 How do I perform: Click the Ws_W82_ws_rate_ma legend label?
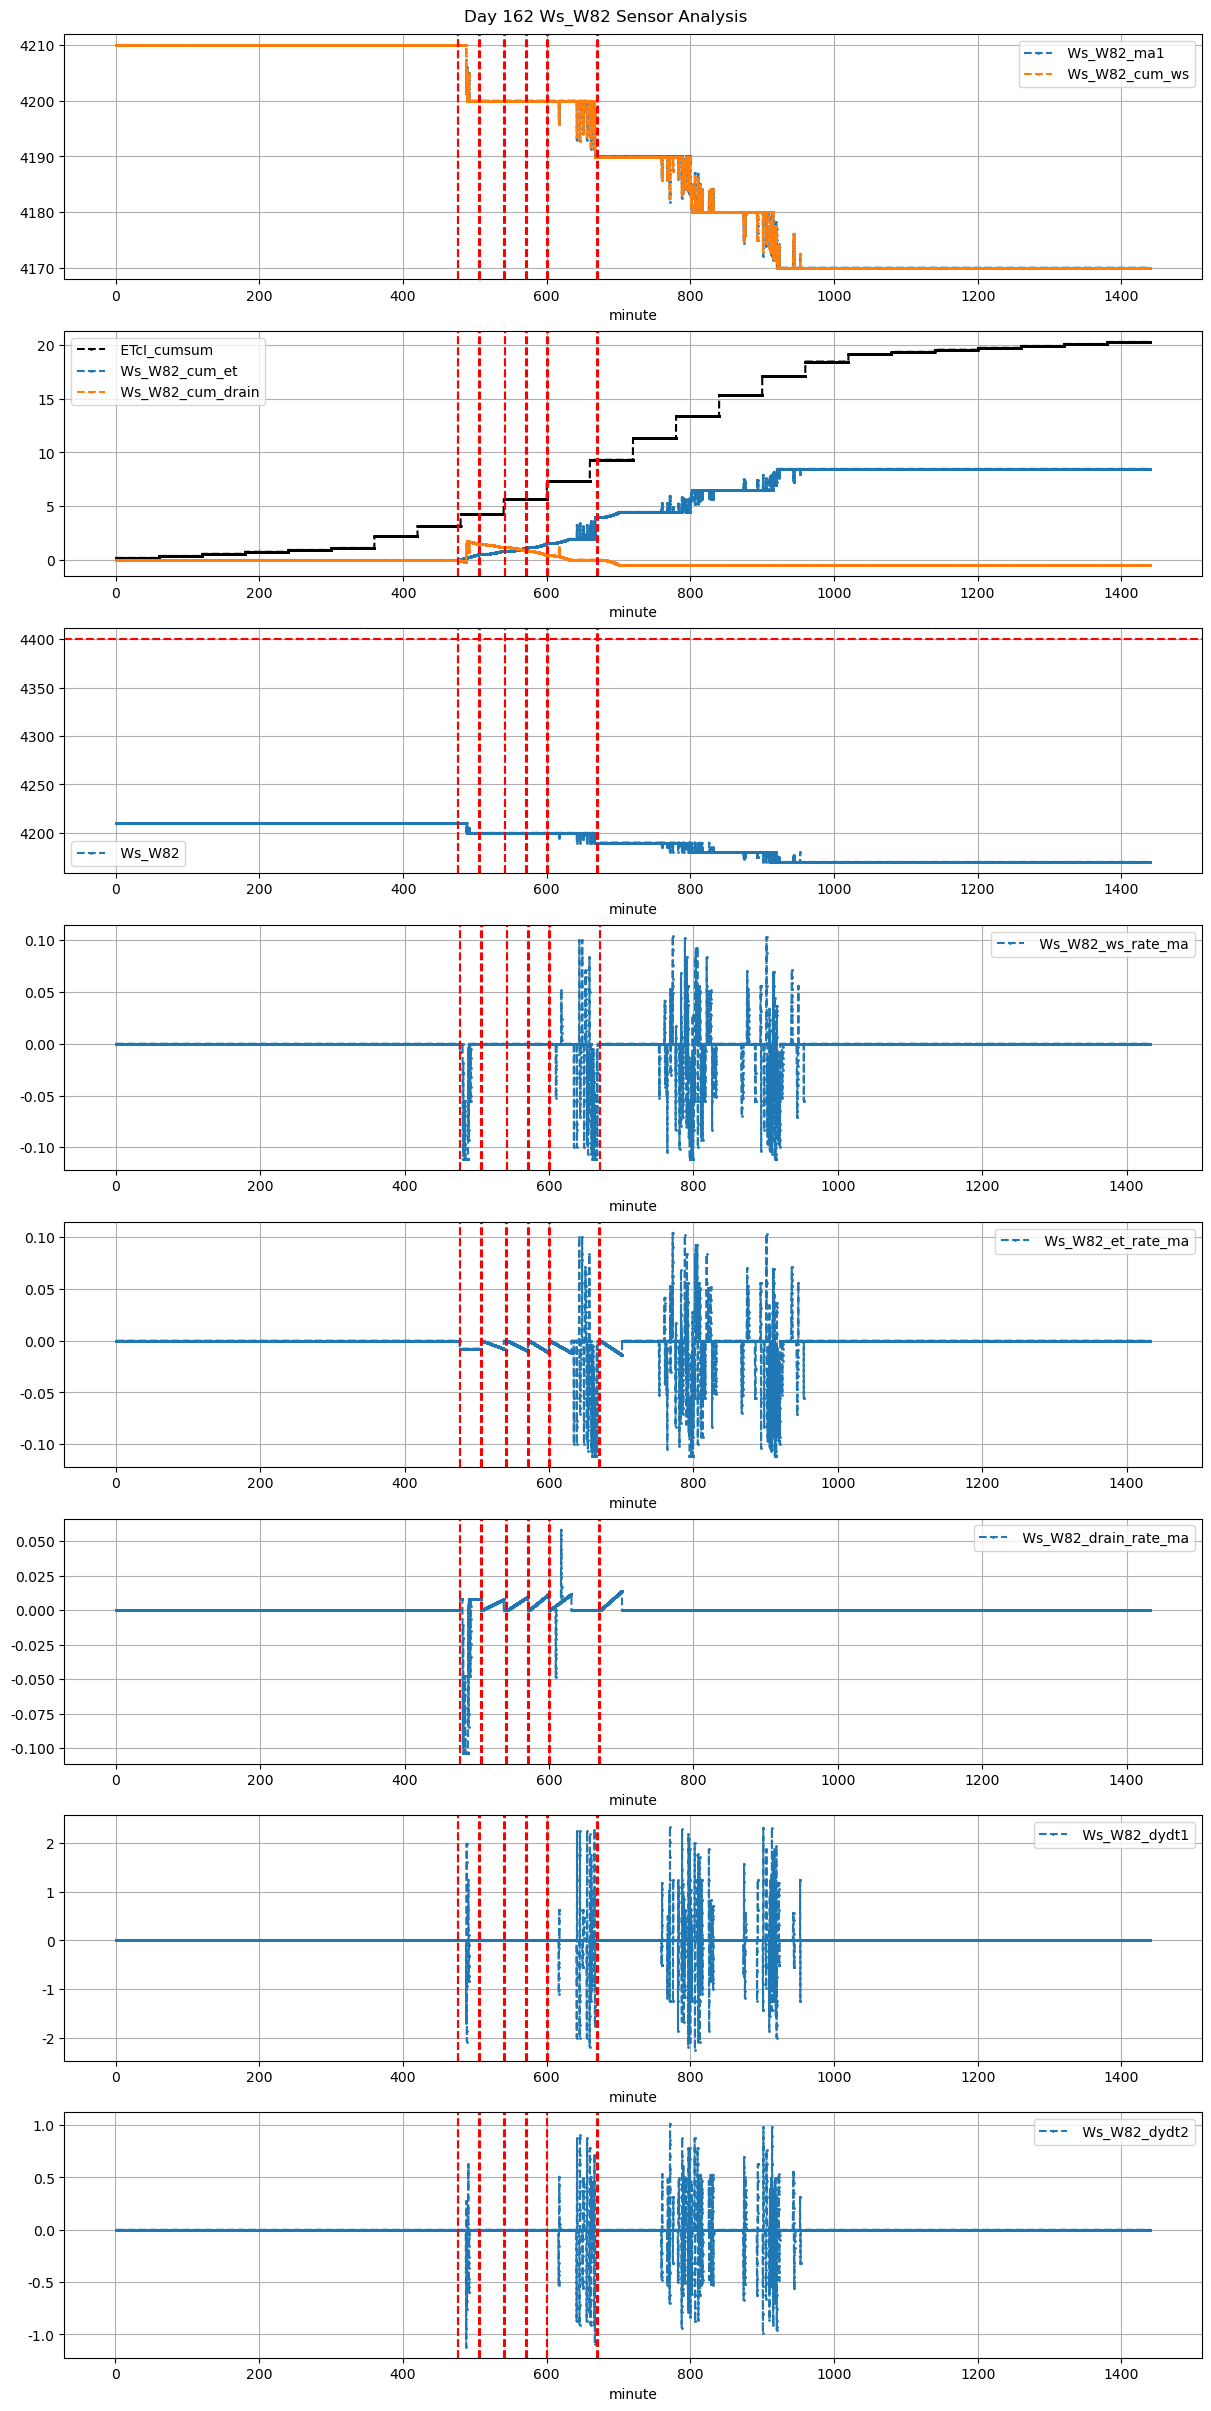(x=1113, y=945)
